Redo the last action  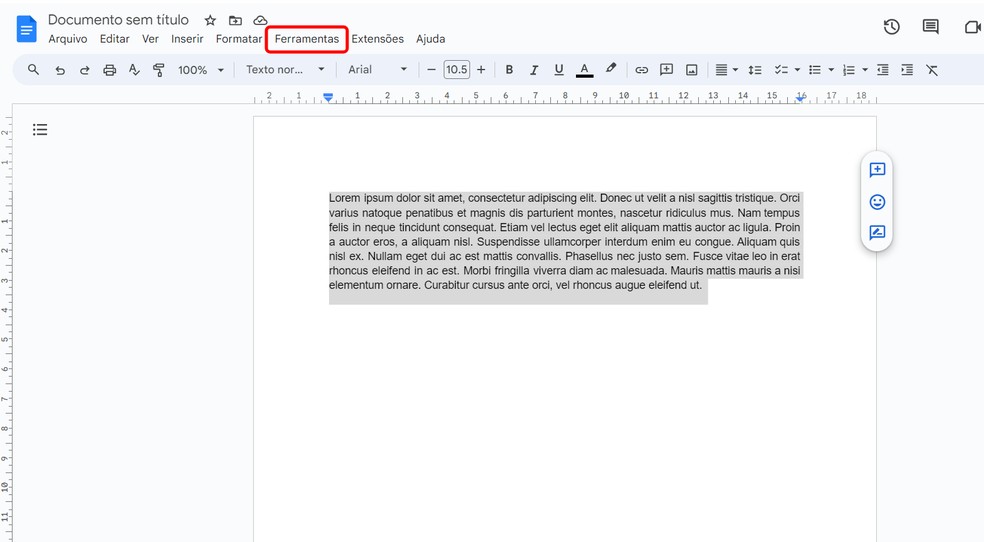click(x=84, y=70)
